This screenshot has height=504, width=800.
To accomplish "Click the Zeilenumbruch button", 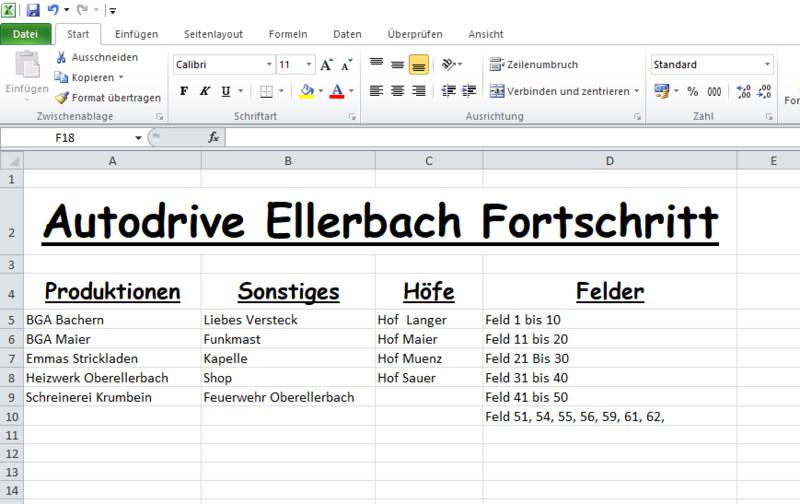I will click(534, 65).
